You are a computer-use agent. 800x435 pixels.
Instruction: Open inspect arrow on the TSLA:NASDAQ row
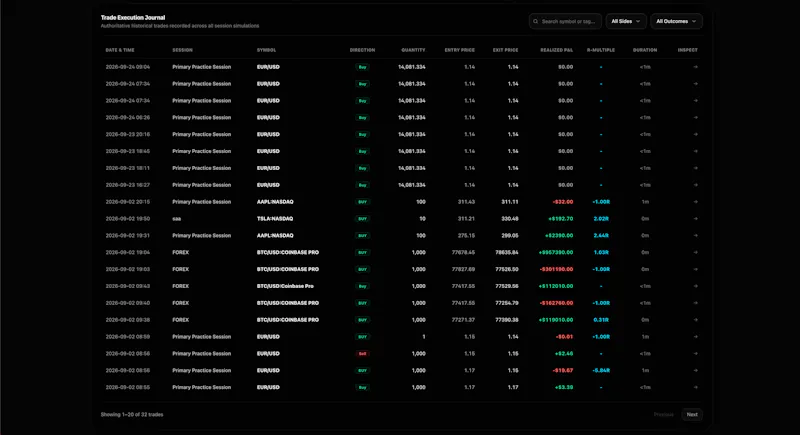pos(695,218)
